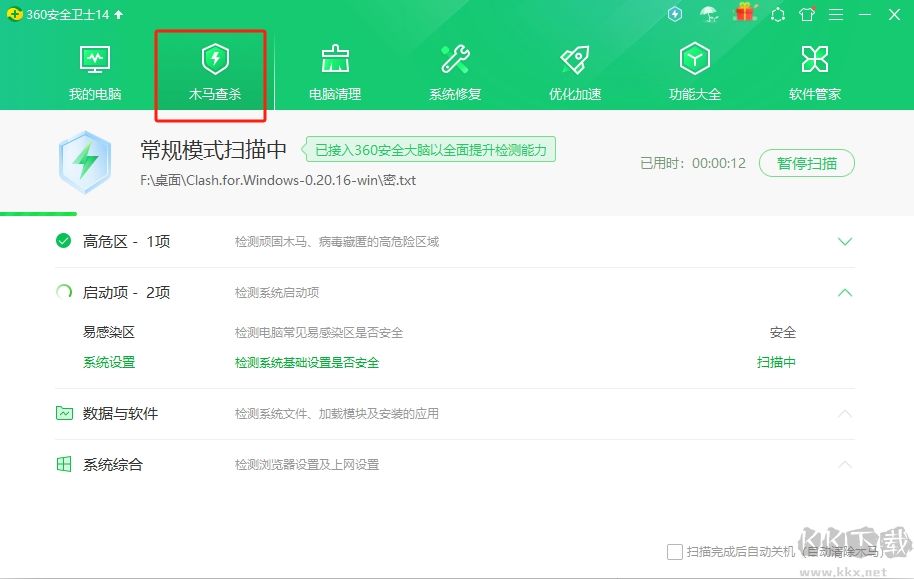Click 检测电脑常见易感染区是否安全 description
The height and width of the screenshot is (579, 914).
[x=319, y=333]
